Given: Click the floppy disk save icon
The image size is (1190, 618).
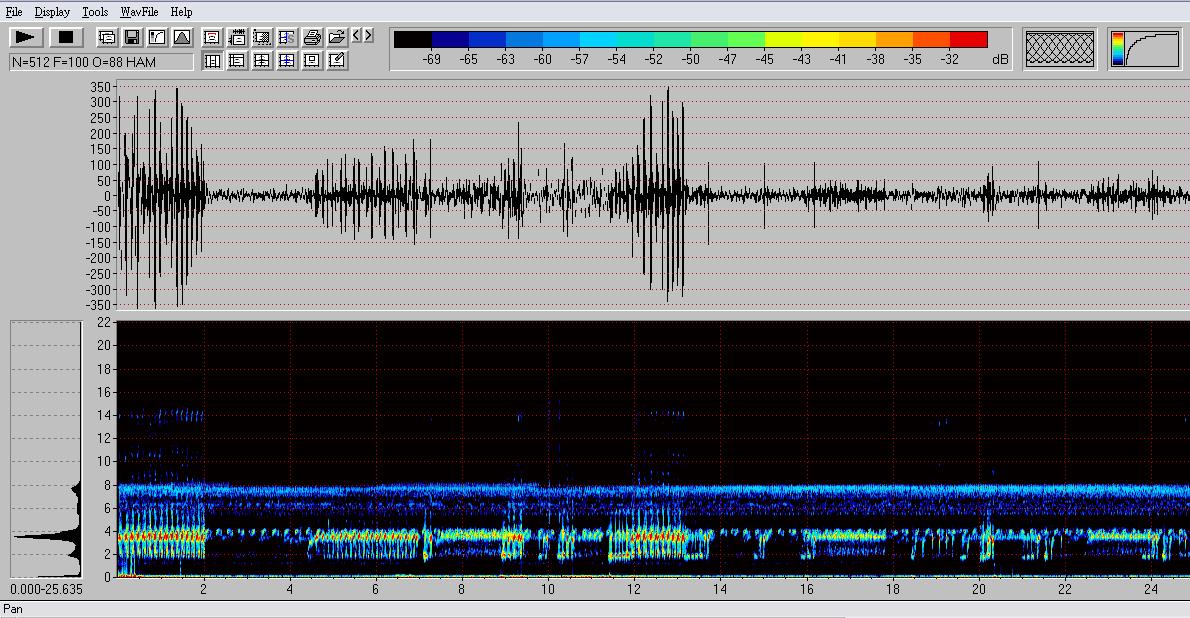Looking at the screenshot, I should coord(132,38).
